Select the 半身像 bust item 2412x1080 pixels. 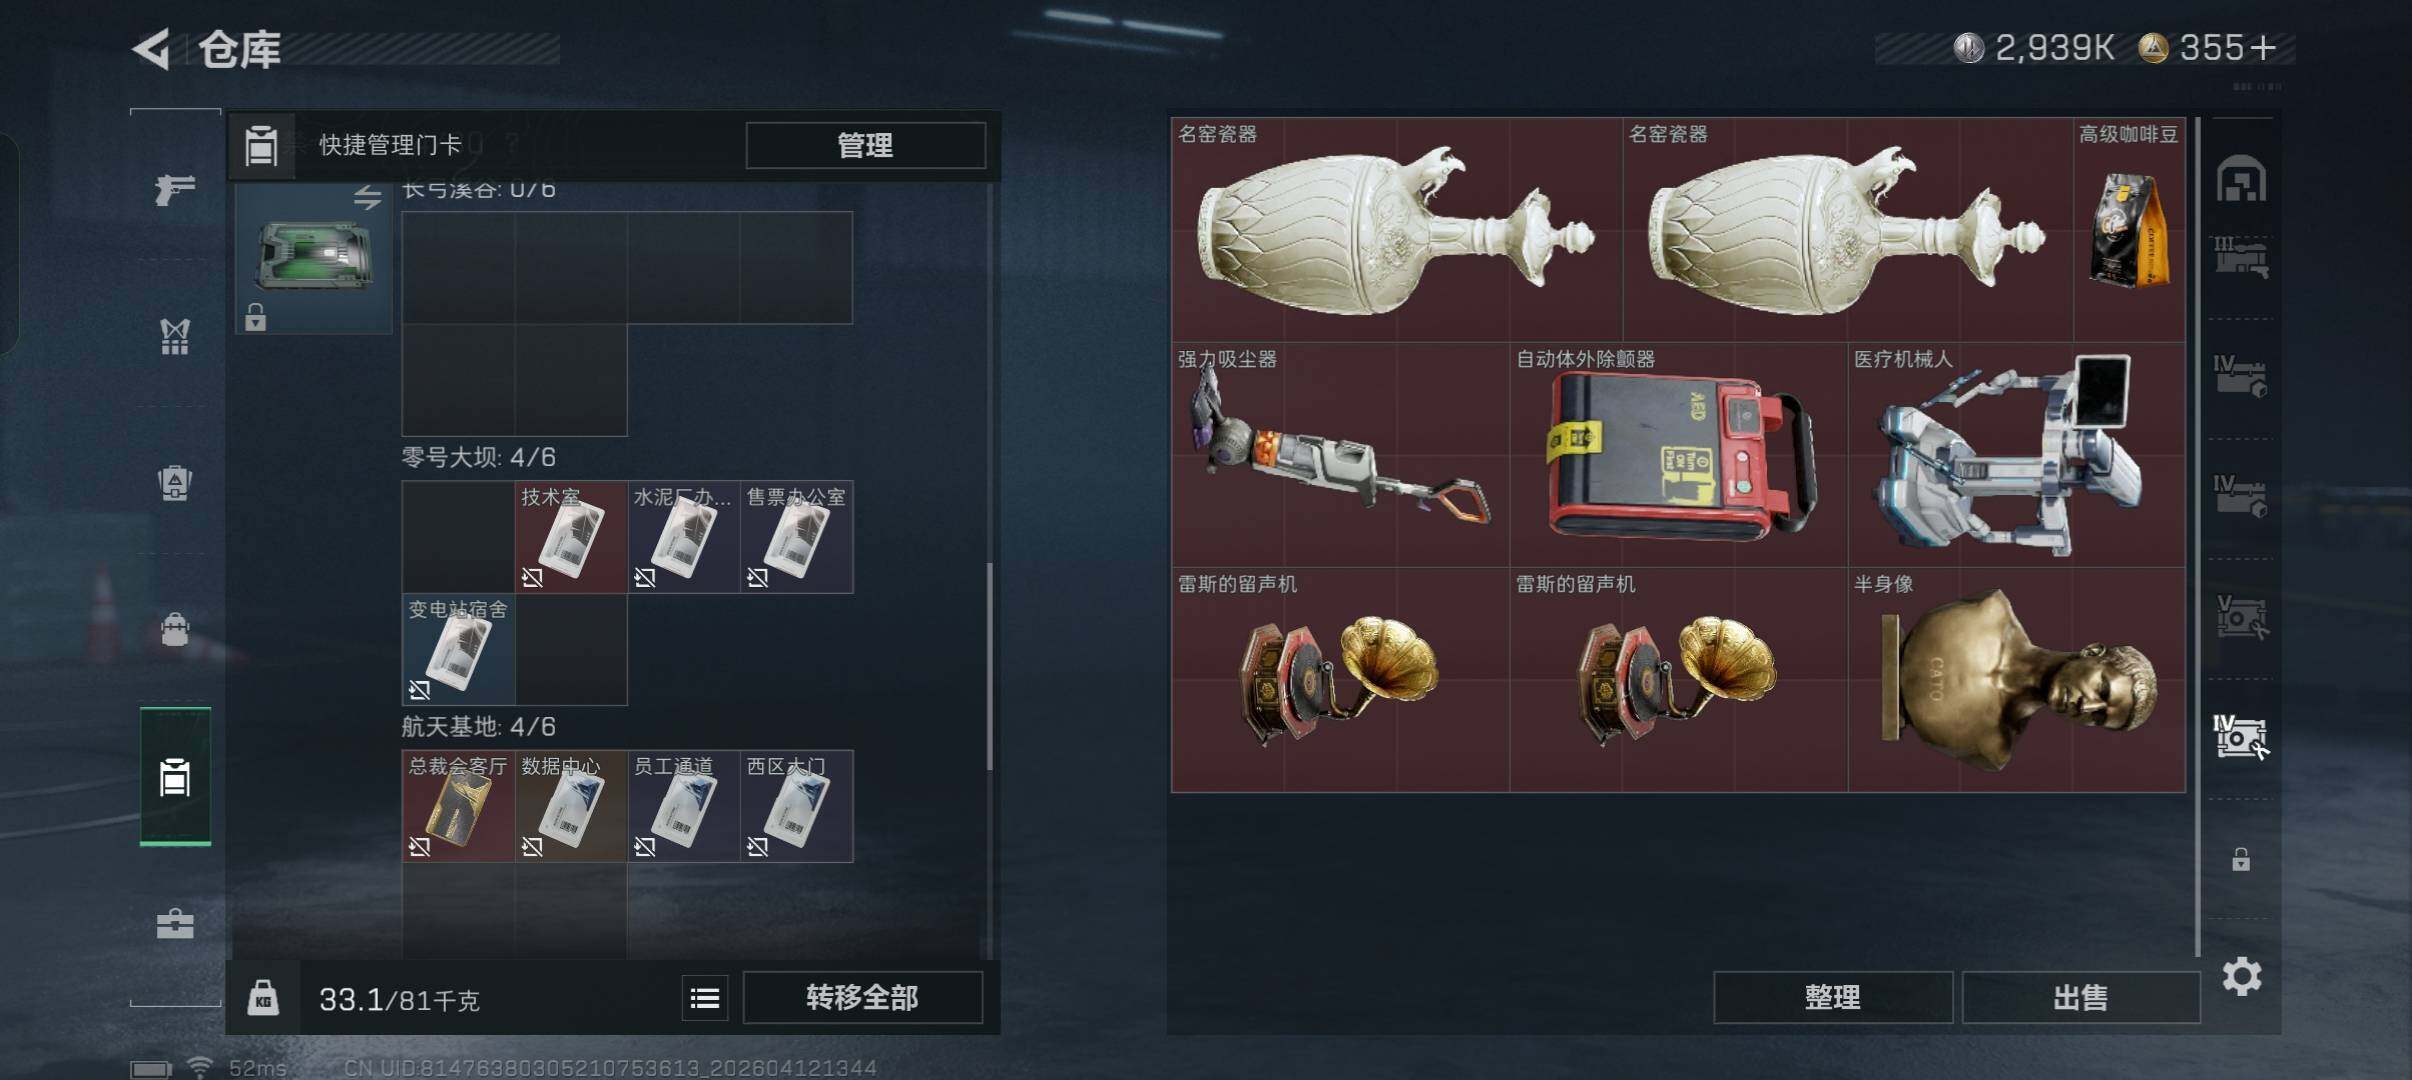tap(2016, 680)
